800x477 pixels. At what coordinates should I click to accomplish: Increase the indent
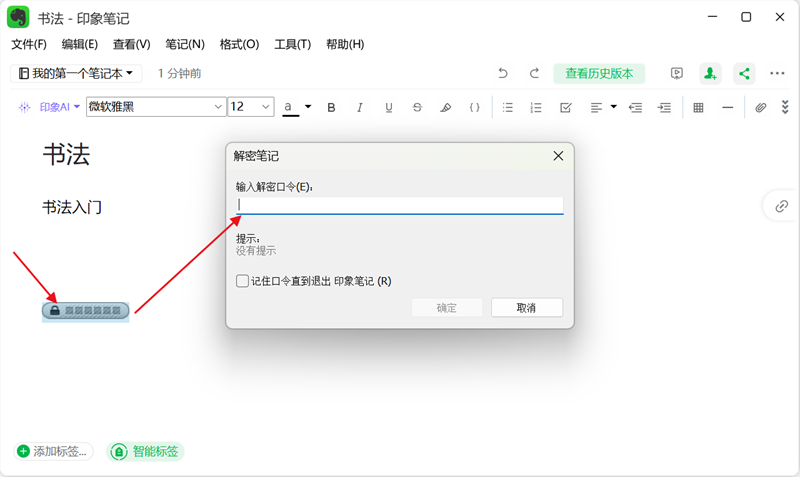(x=664, y=107)
